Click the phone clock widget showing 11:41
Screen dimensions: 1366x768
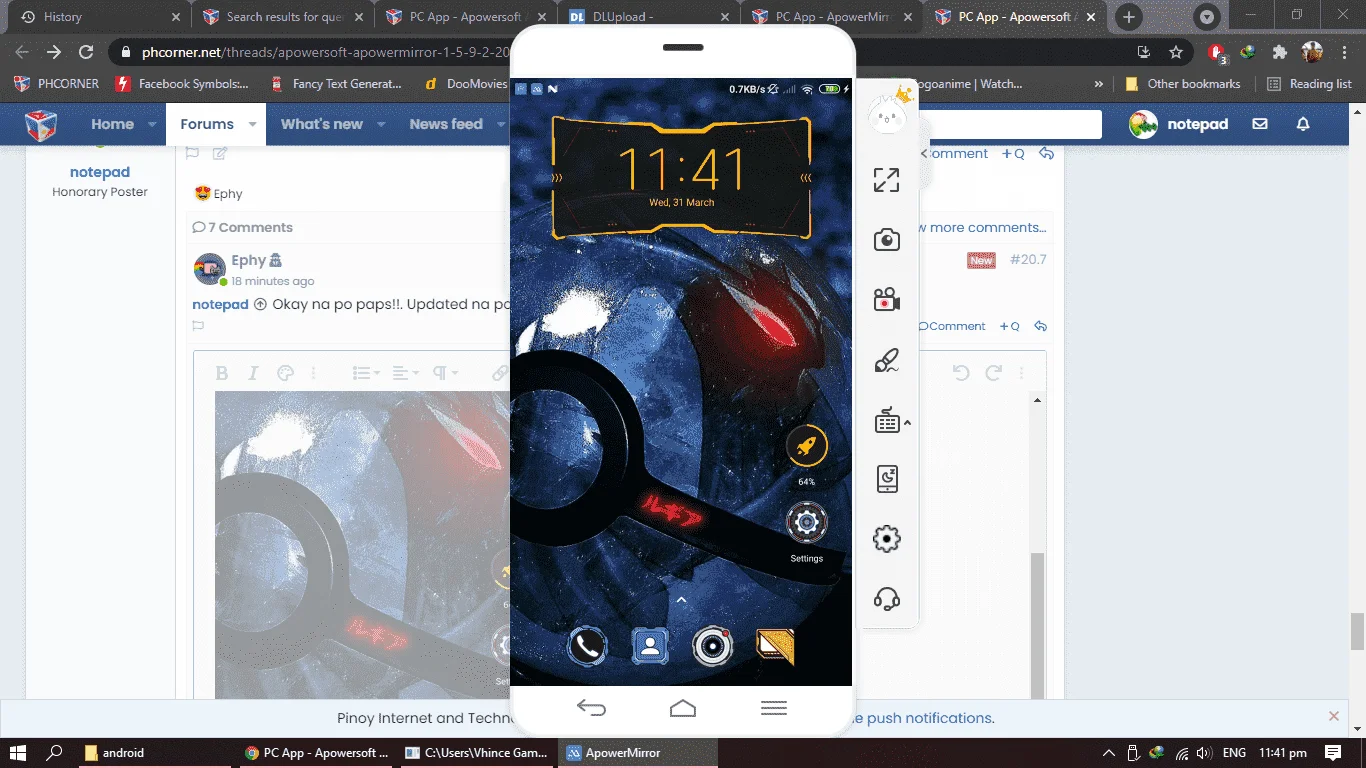[681, 178]
